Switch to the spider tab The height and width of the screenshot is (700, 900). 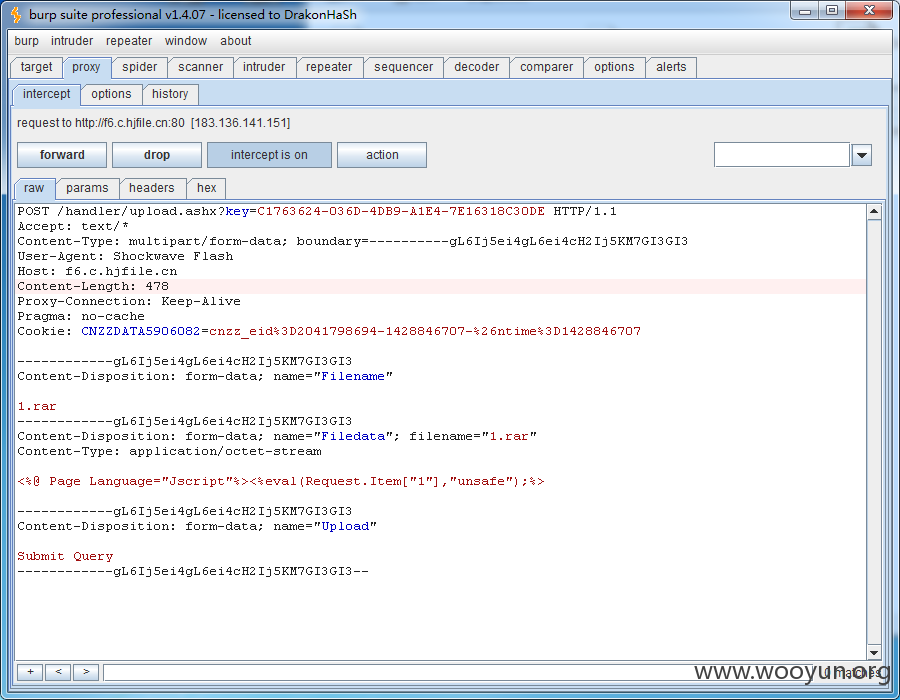point(139,67)
